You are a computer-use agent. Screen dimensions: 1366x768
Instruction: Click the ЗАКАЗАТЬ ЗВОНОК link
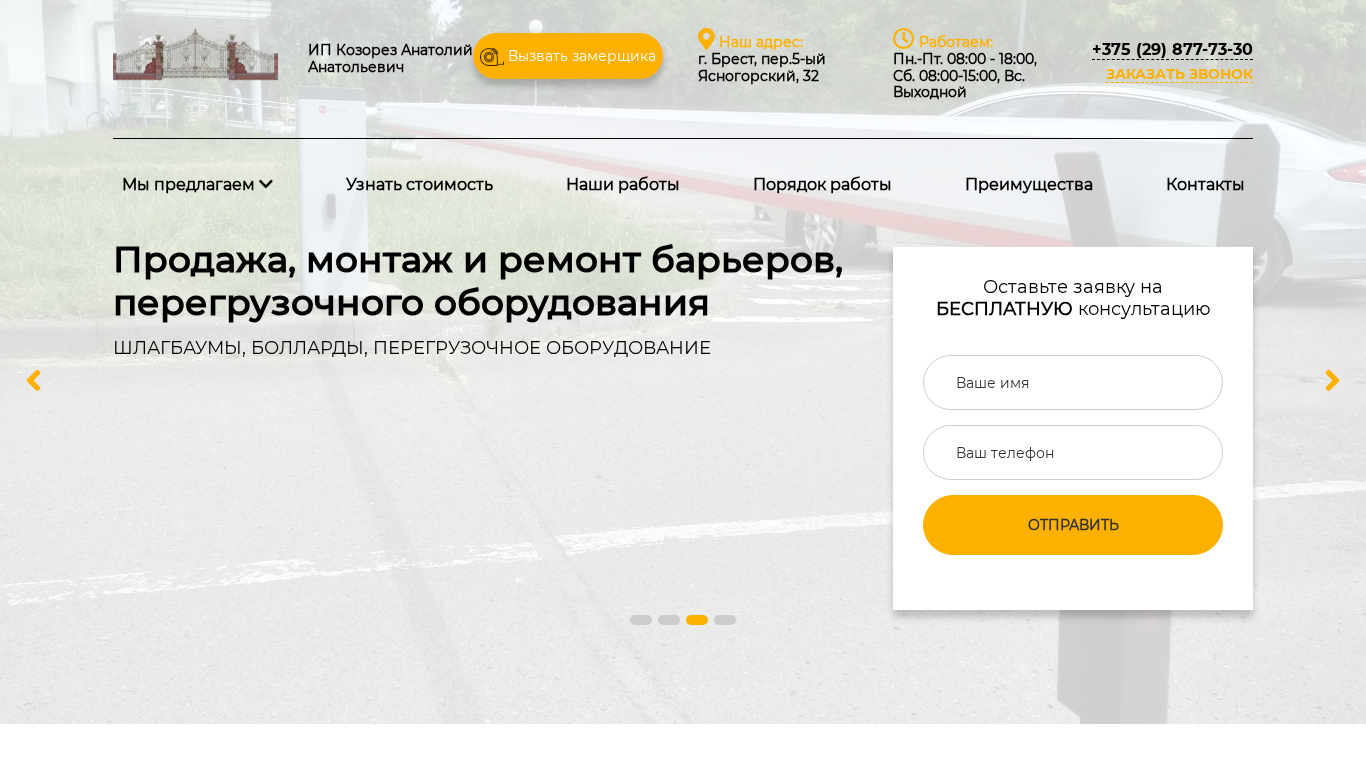[1179, 74]
